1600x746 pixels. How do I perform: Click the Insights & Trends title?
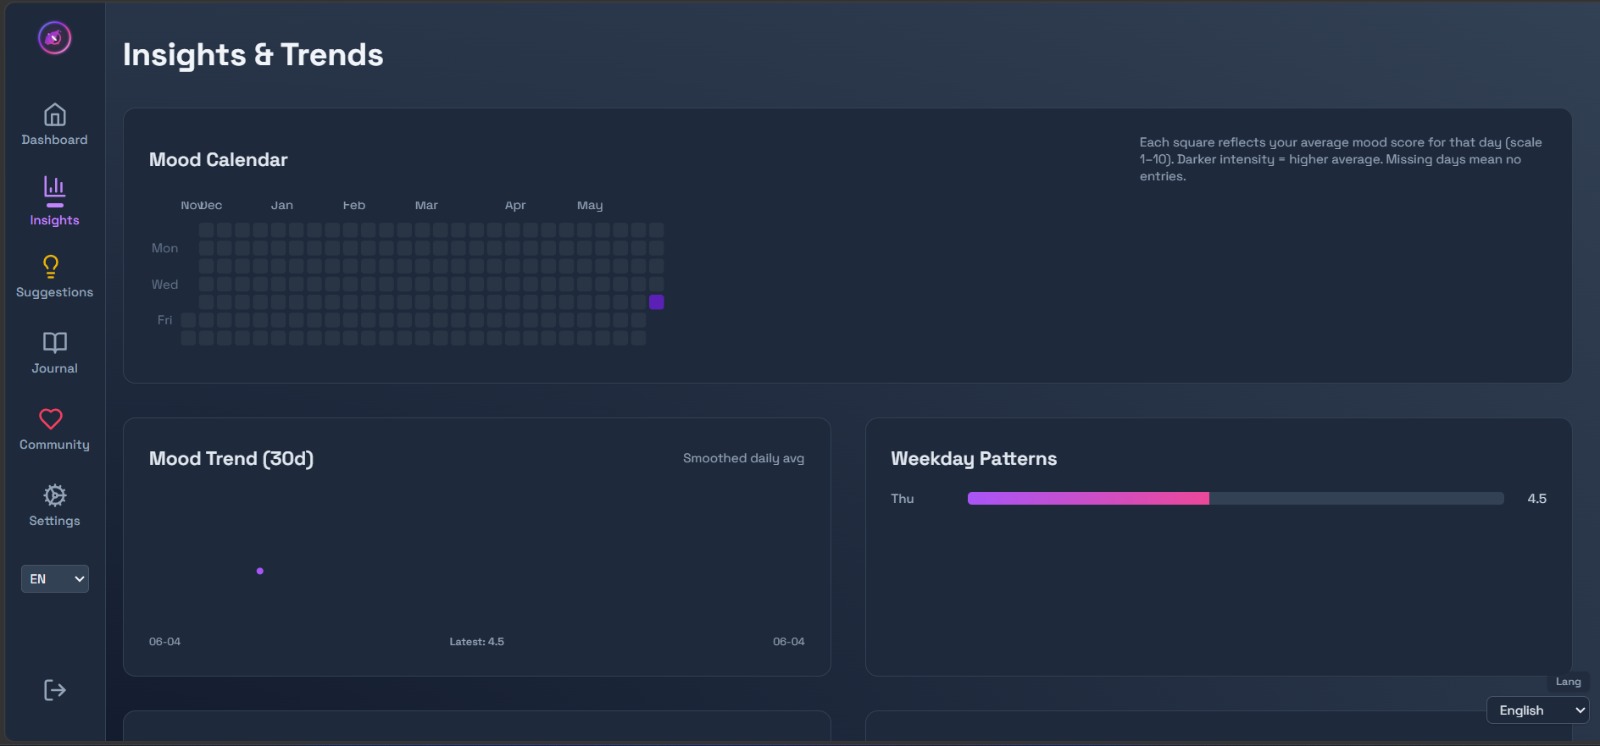coord(253,55)
